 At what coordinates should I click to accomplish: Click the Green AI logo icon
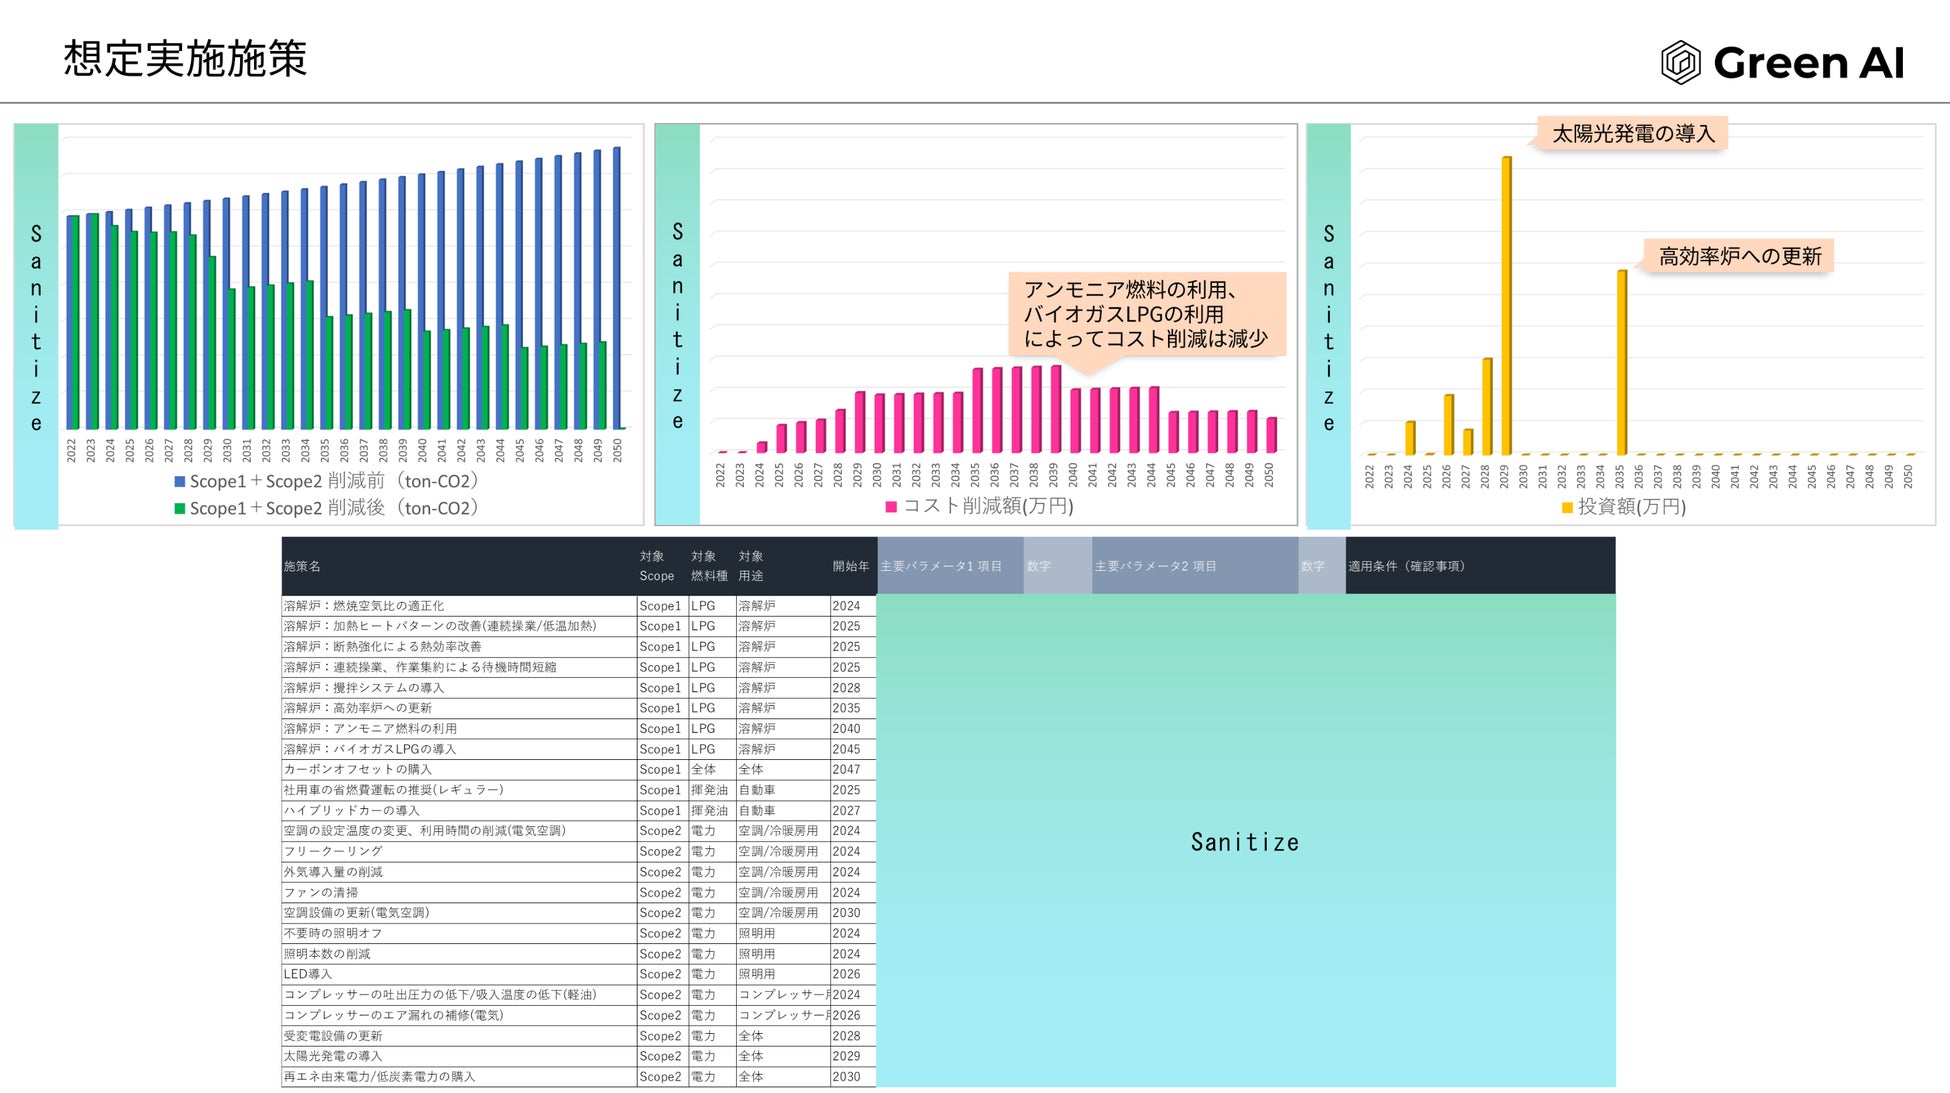coord(1680,63)
